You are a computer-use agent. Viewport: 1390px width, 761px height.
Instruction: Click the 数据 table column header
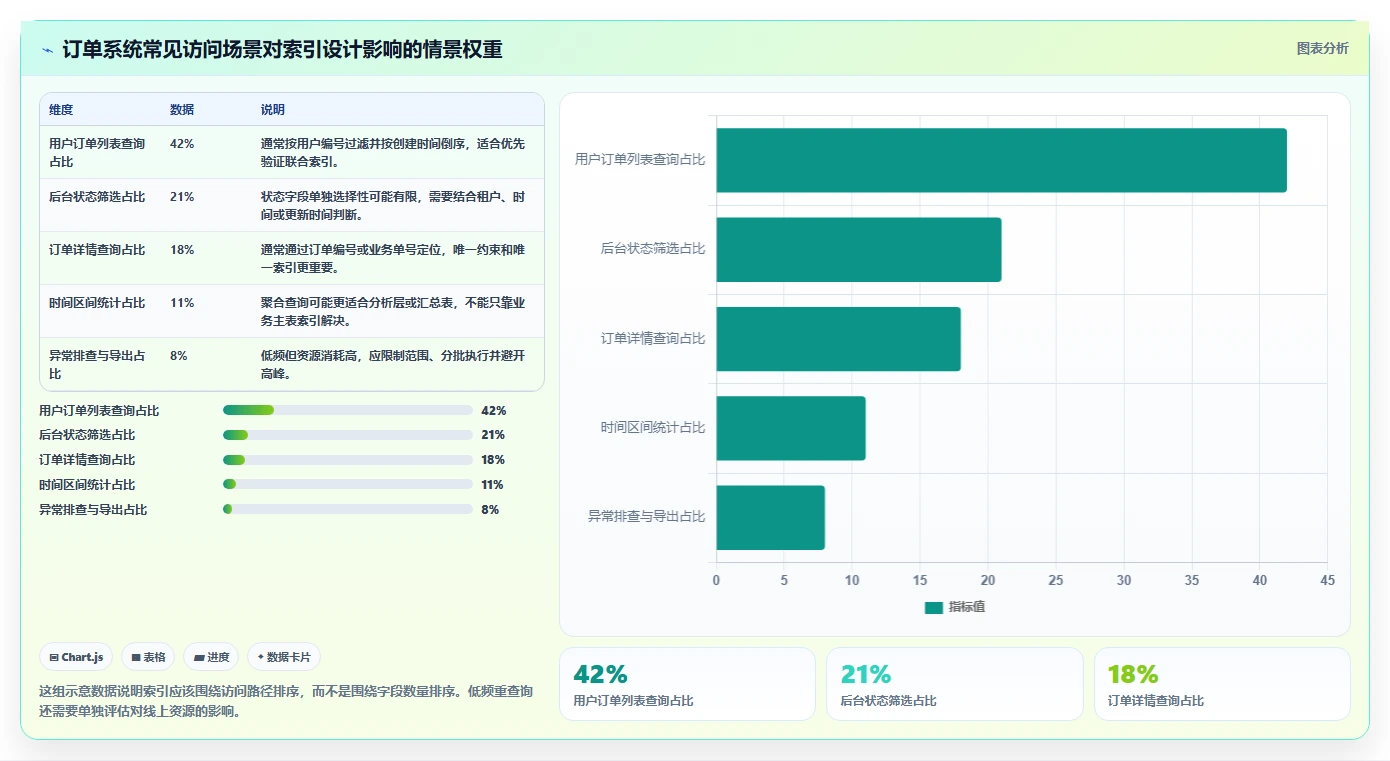pos(182,110)
